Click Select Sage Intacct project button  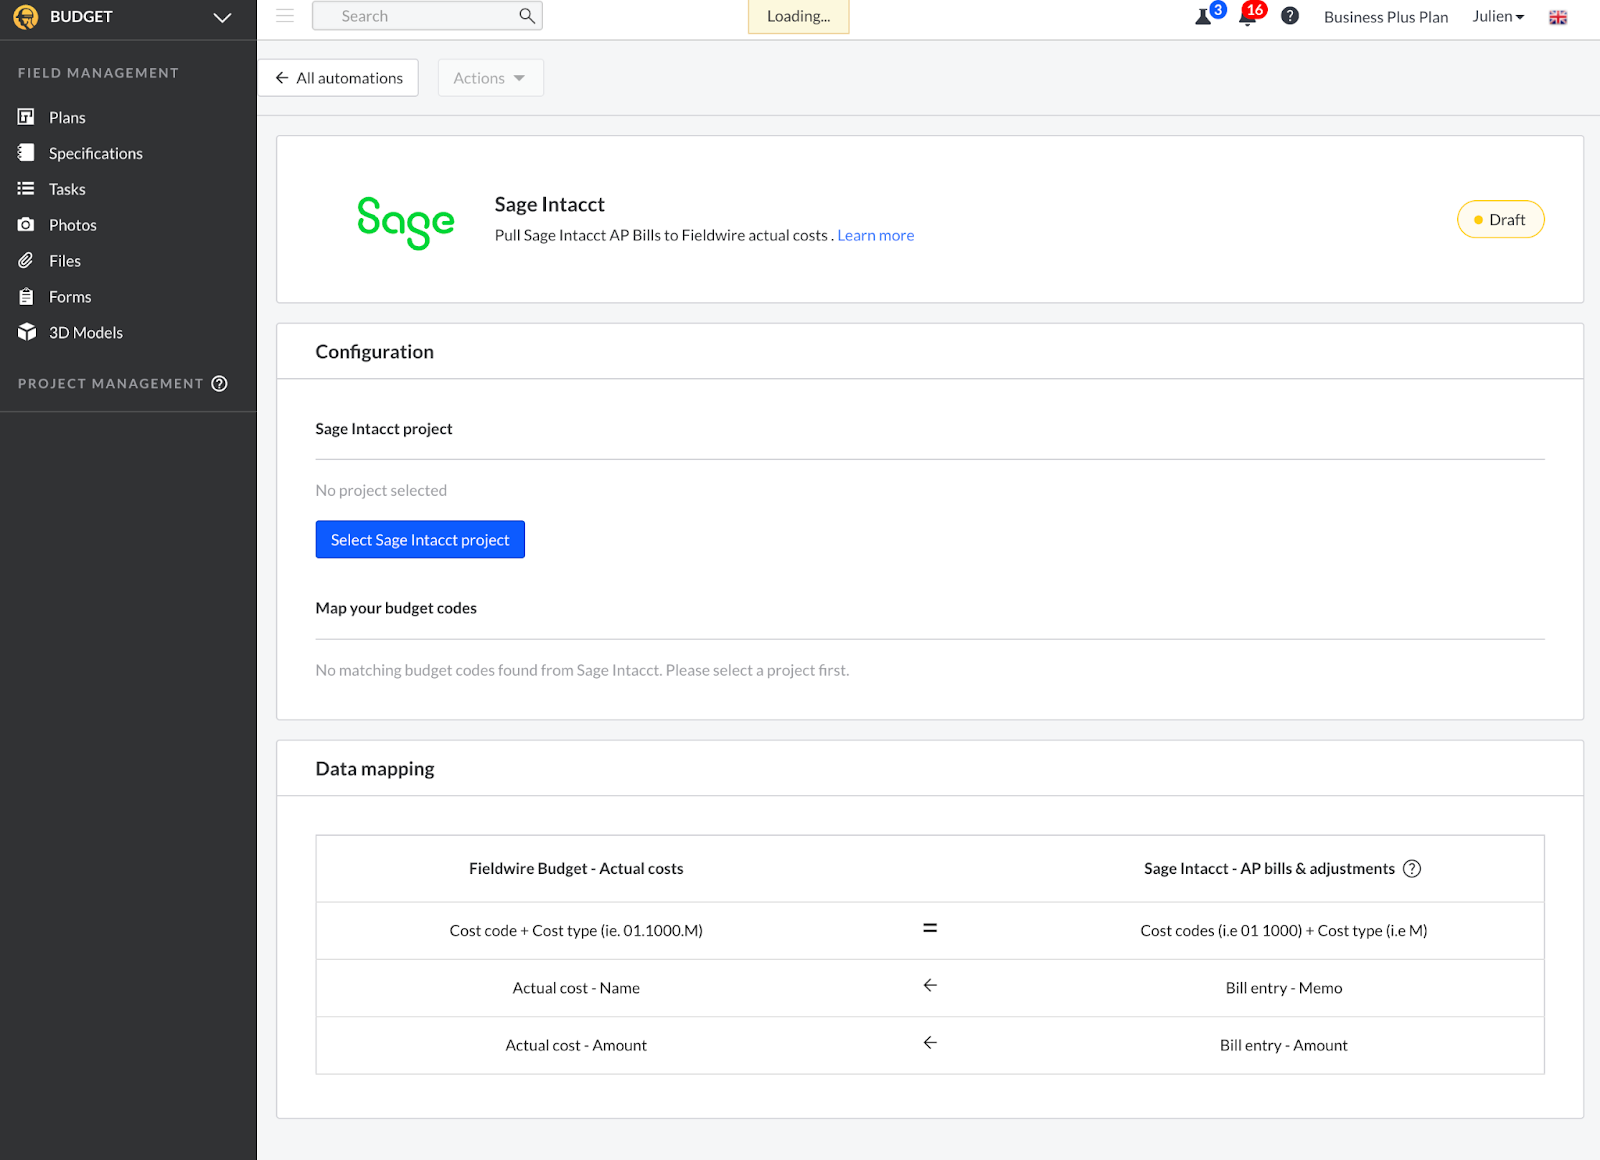click(x=420, y=540)
